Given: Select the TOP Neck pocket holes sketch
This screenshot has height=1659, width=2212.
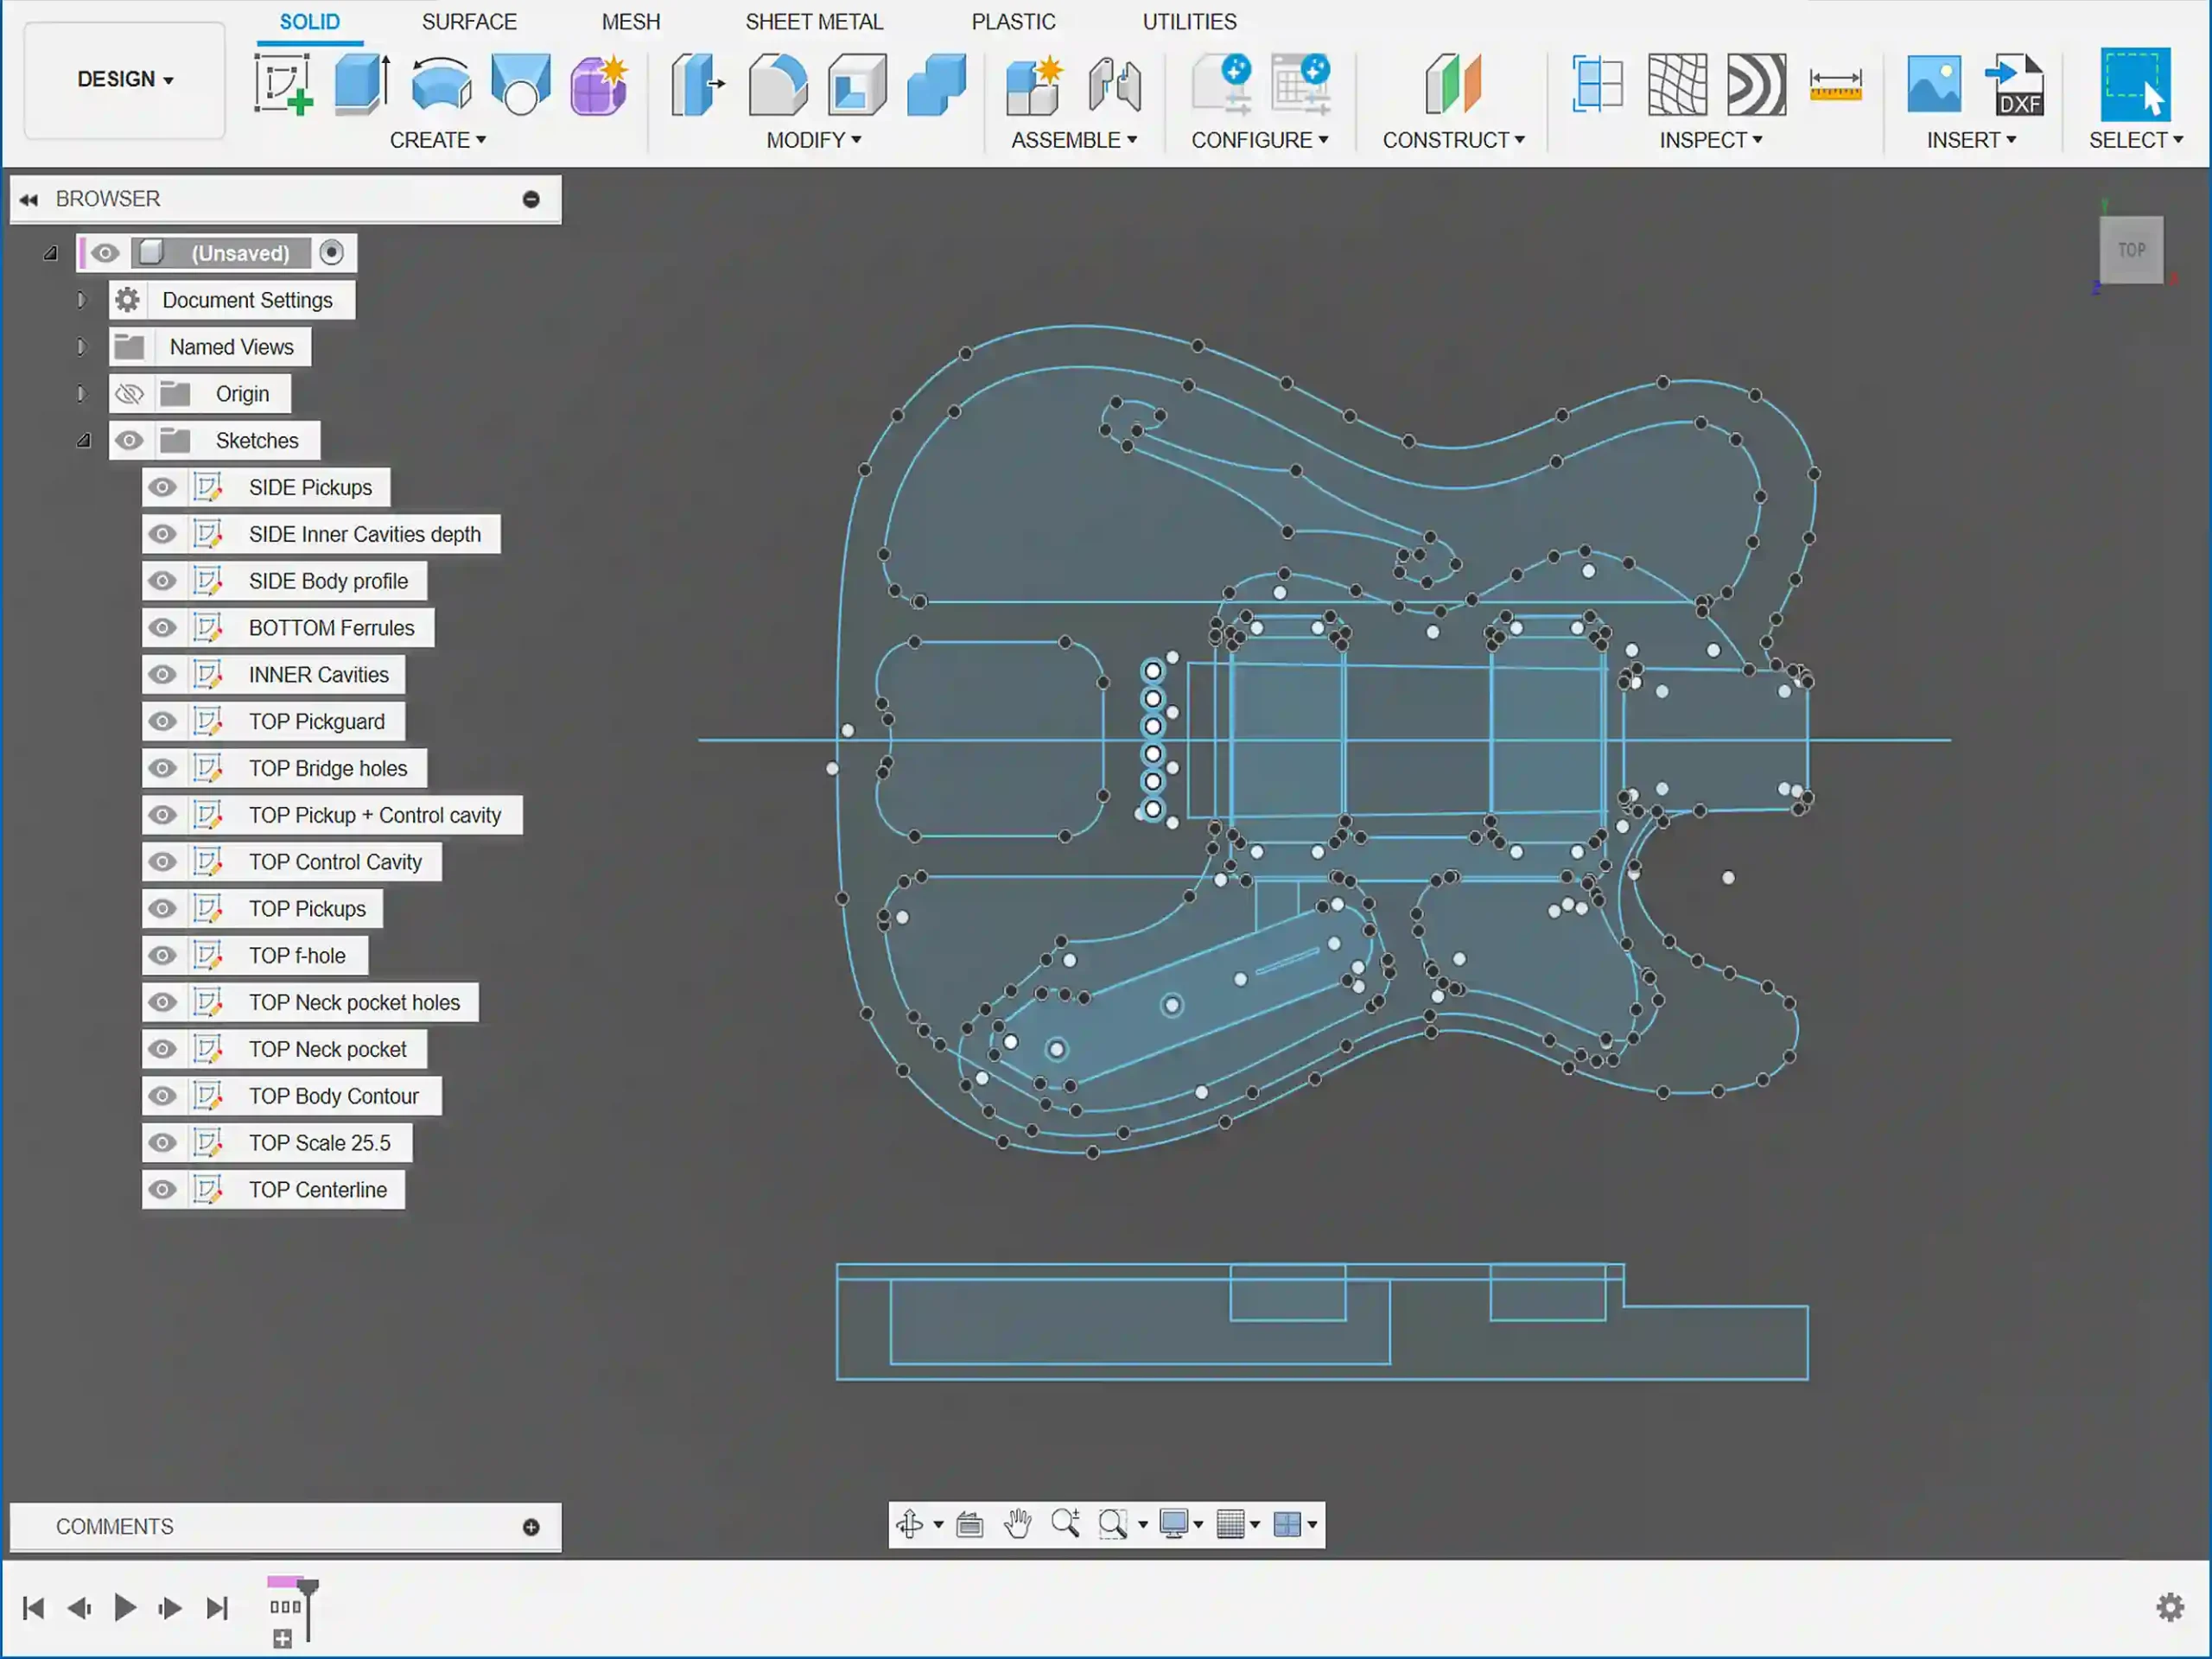Looking at the screenshot, I should point(354,1003).
